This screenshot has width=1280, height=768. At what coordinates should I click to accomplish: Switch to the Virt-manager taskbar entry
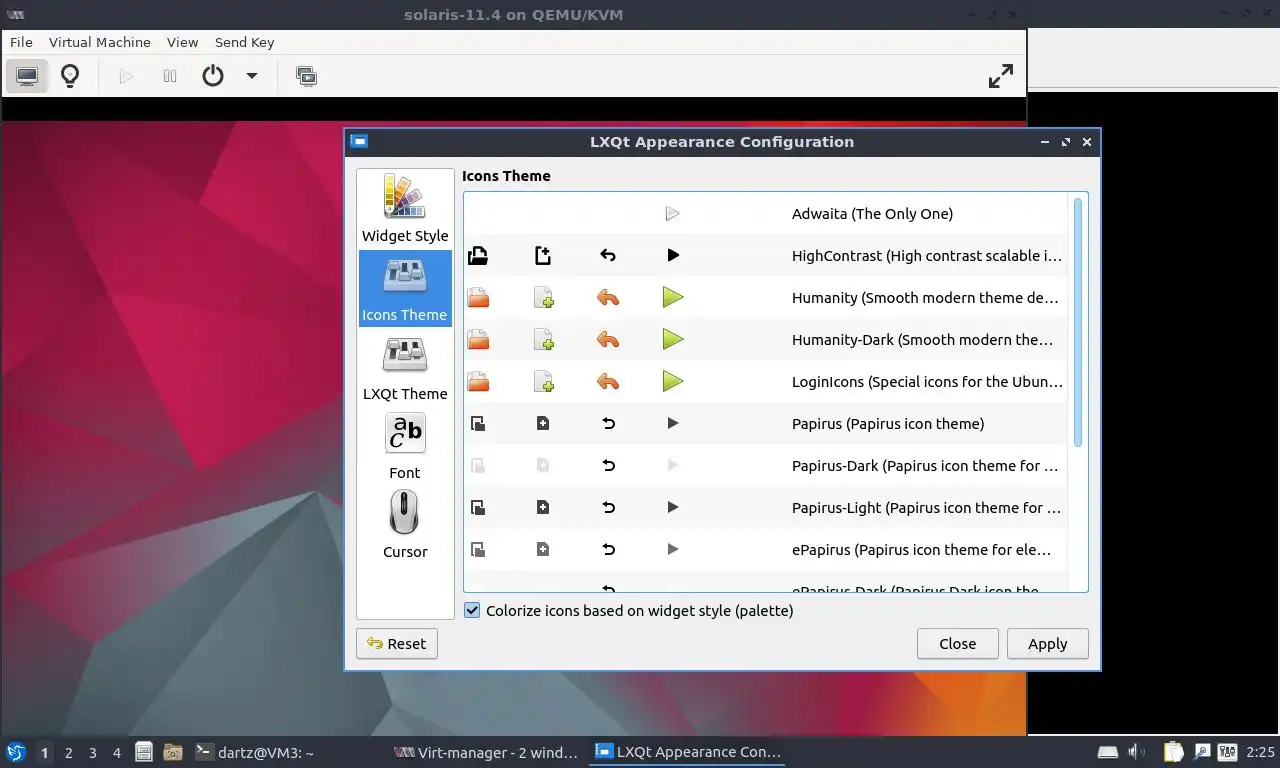click(x=487, y=752)
